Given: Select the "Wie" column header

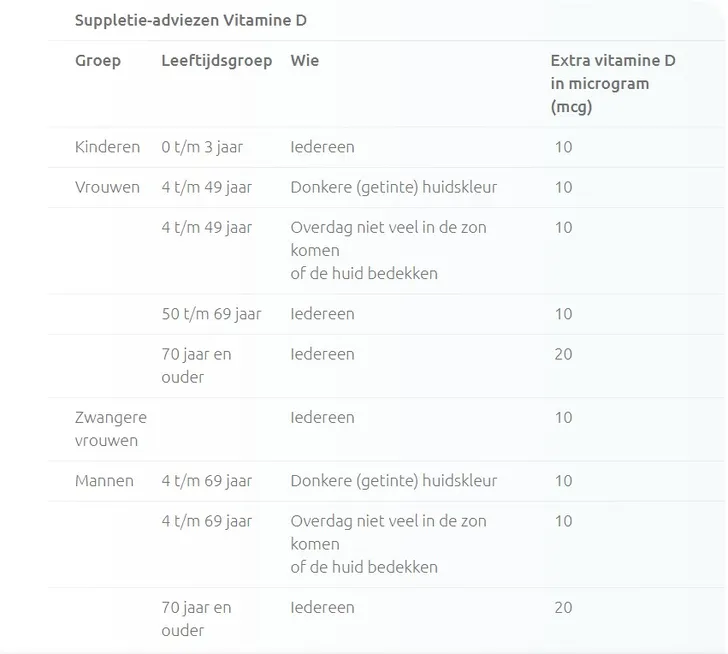Looking at the screenshot, I should click(305, 61).
